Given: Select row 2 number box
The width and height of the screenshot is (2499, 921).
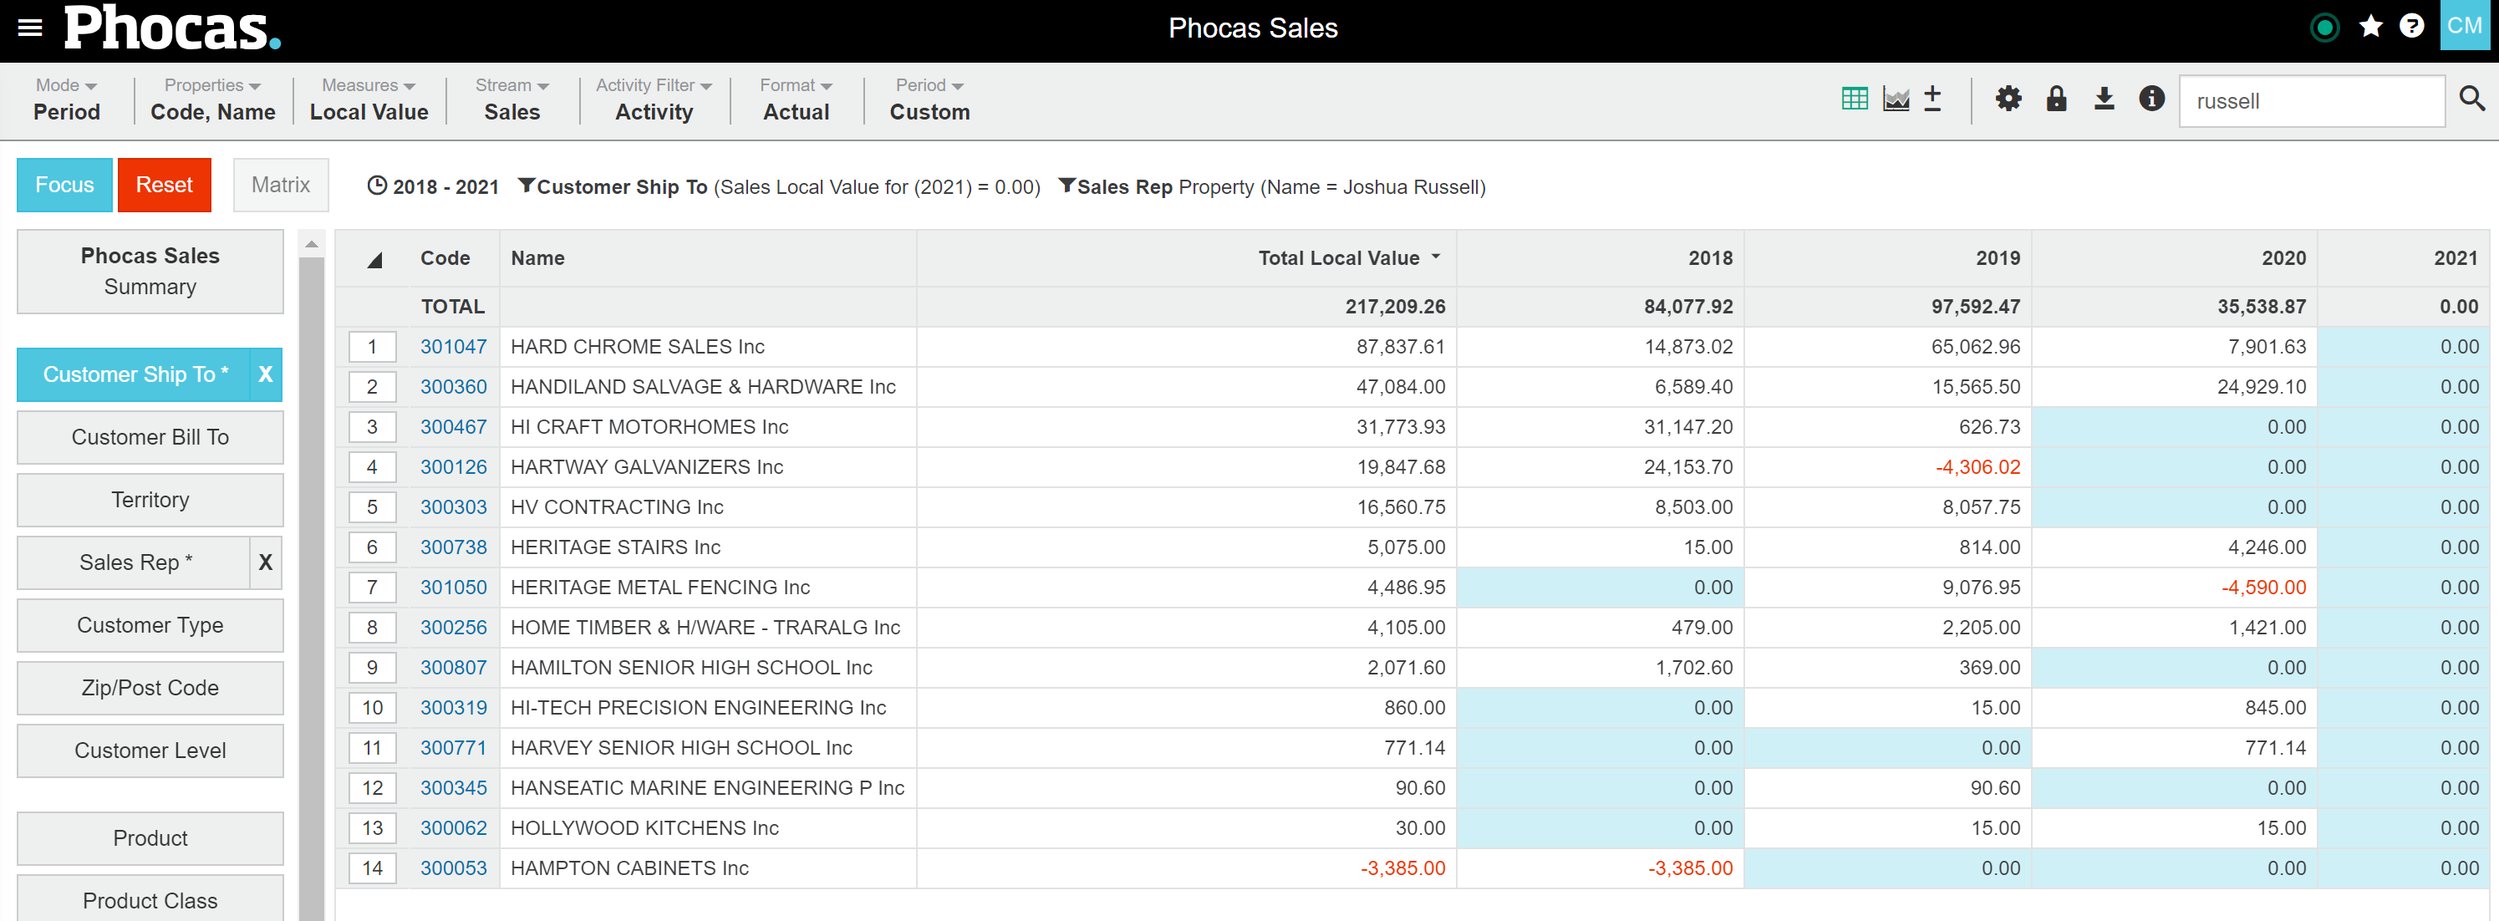Looking at the screenshot, I should pyautogui.click(x=372, y=387).
